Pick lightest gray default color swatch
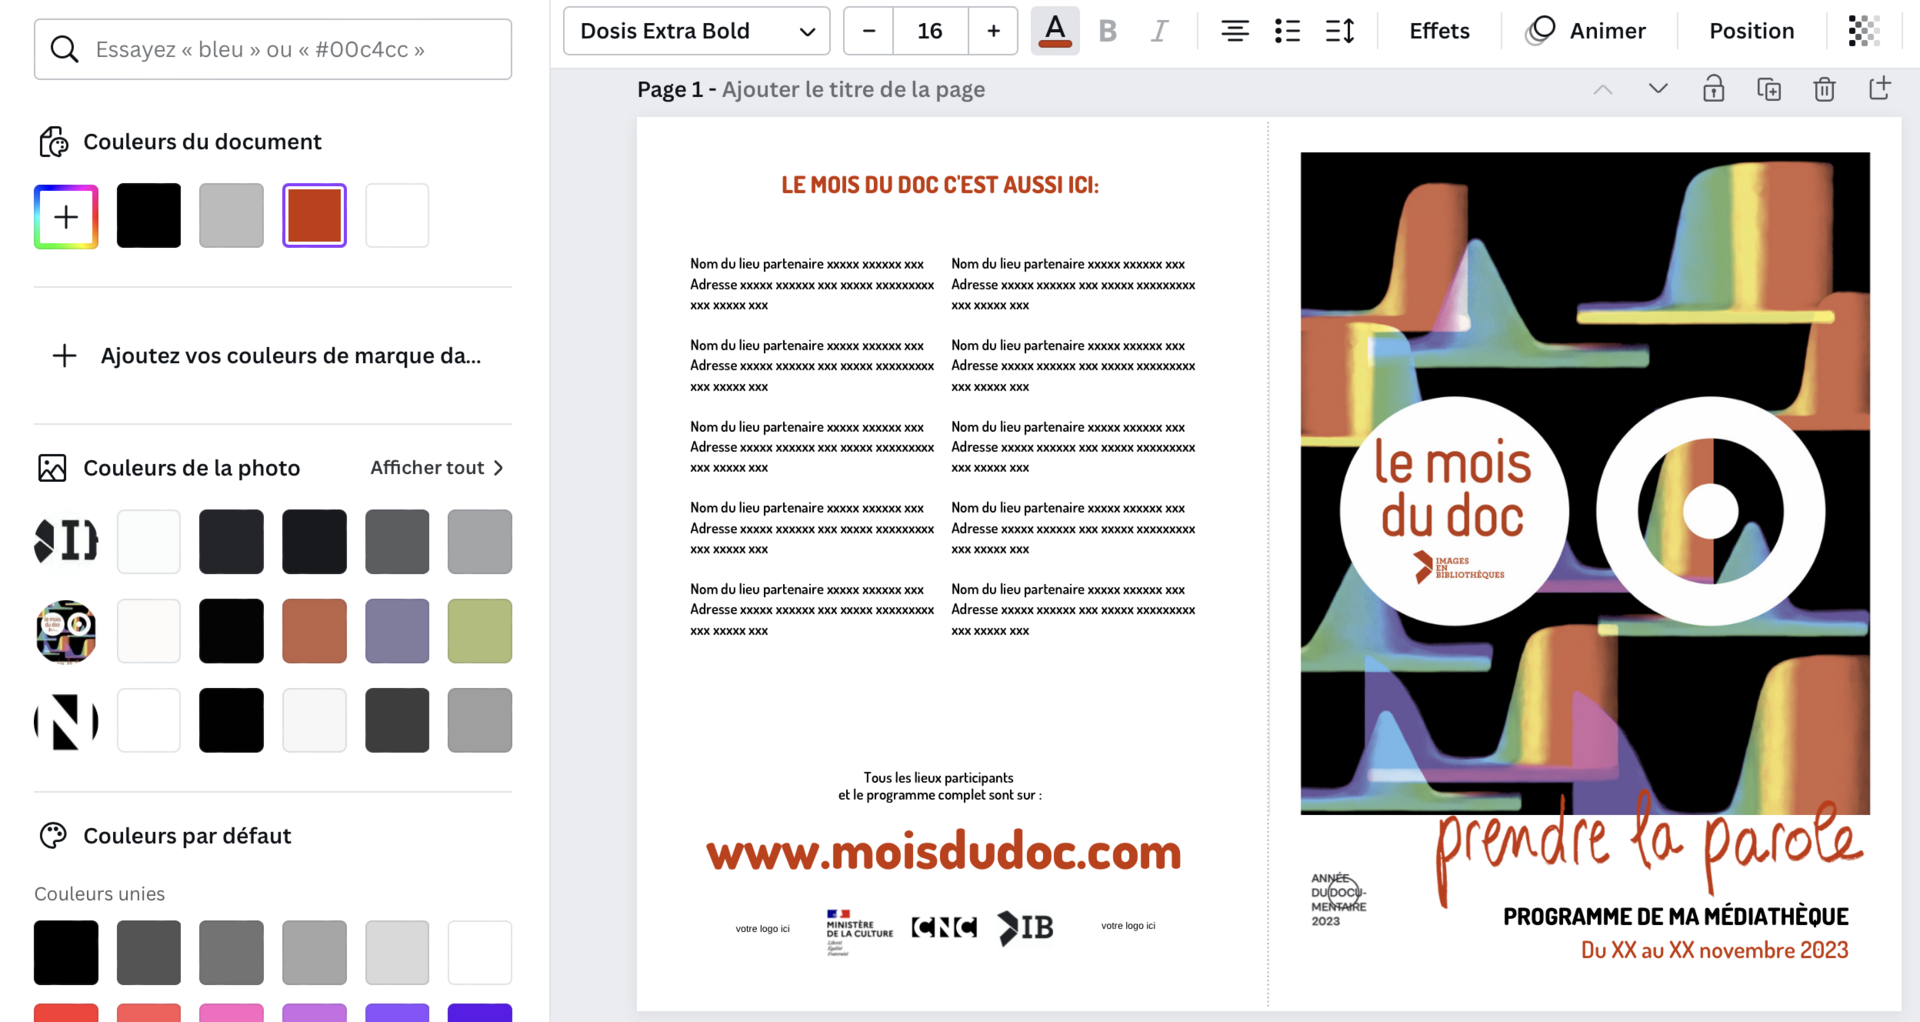Screen dimensions: 1920x1022 tap(397, 953)
